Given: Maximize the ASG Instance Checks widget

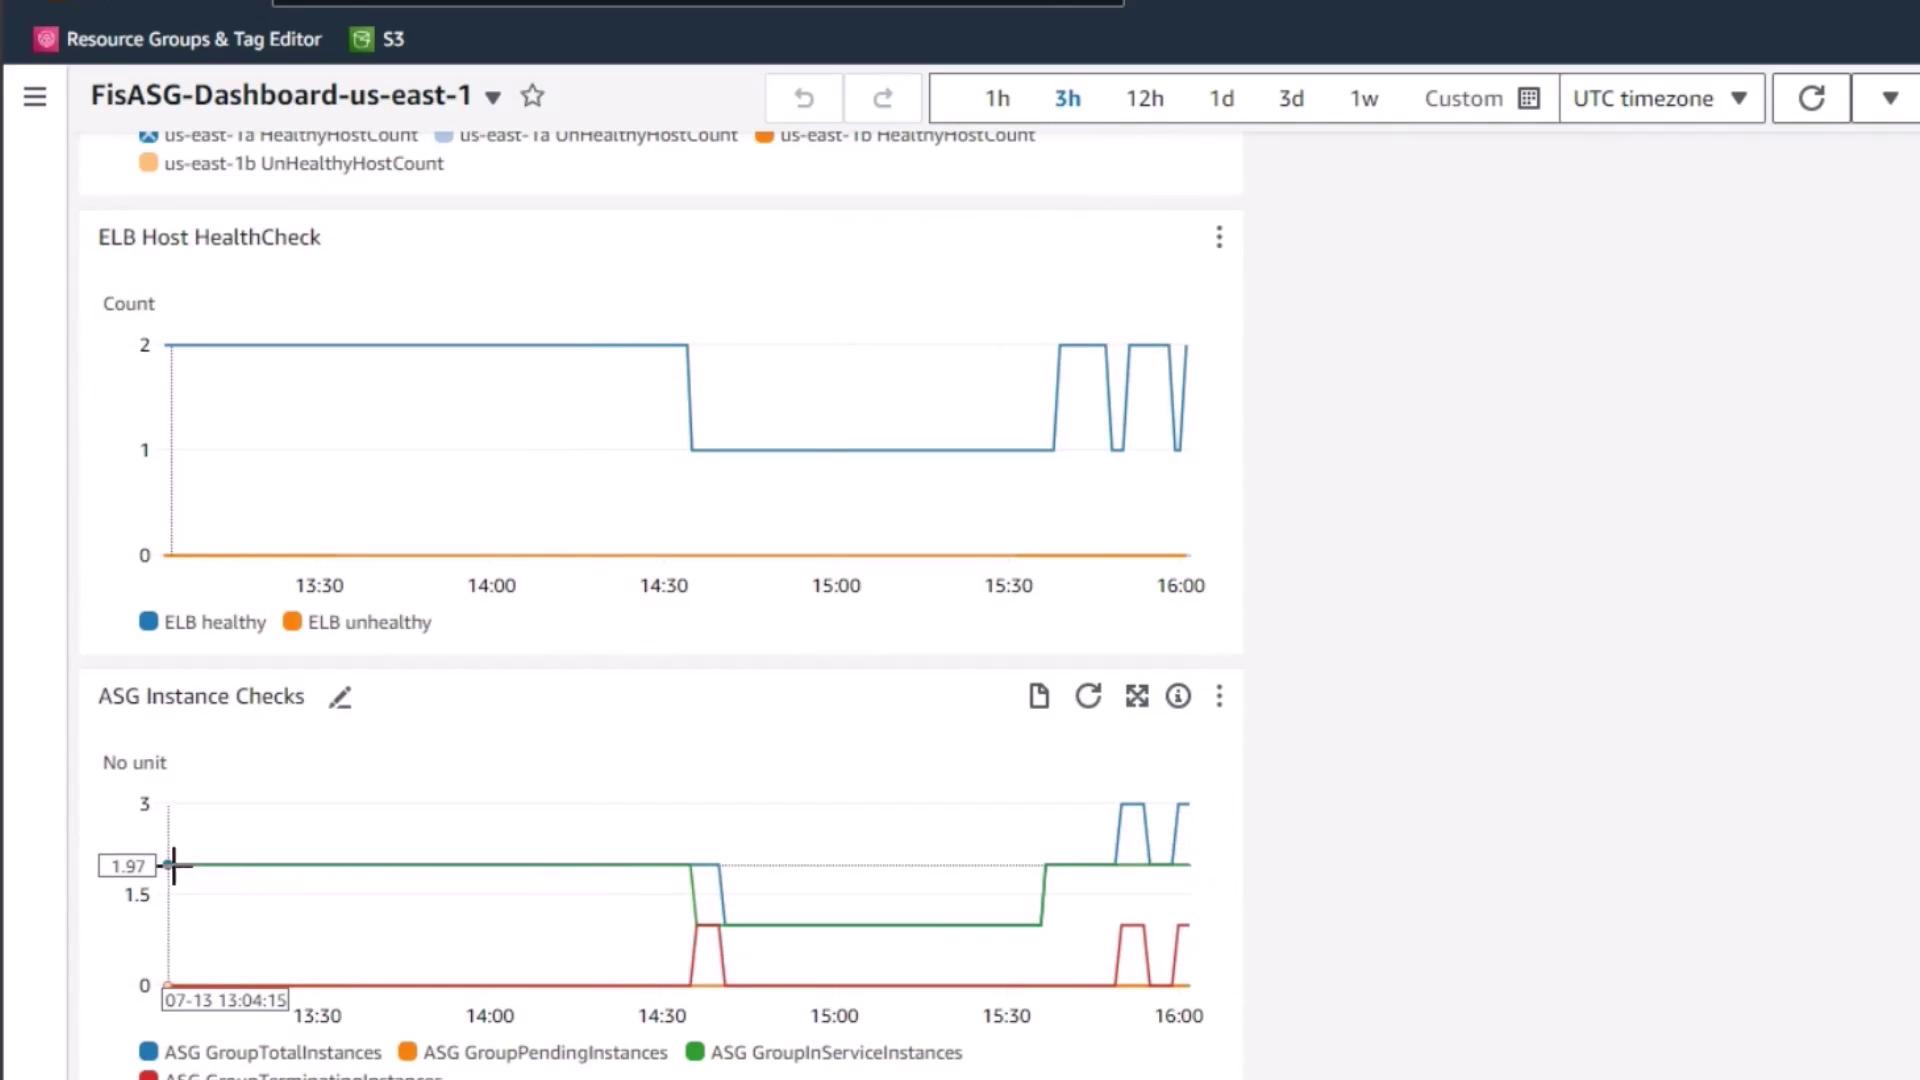Looking at the screenshot, I should tap(1137, 696).
